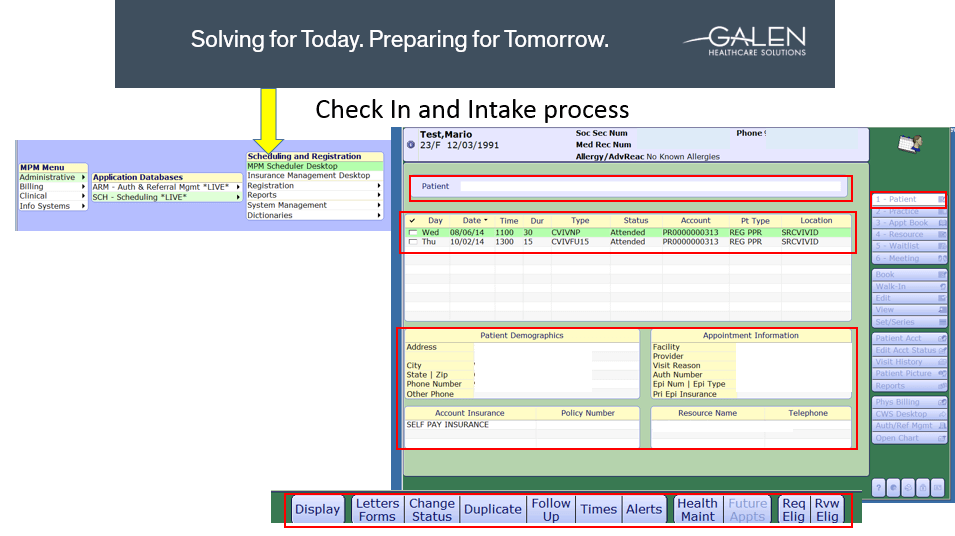Click the clipboard icon in top-right panel
This screenshot has width=955, height=536.
[911, 145]
